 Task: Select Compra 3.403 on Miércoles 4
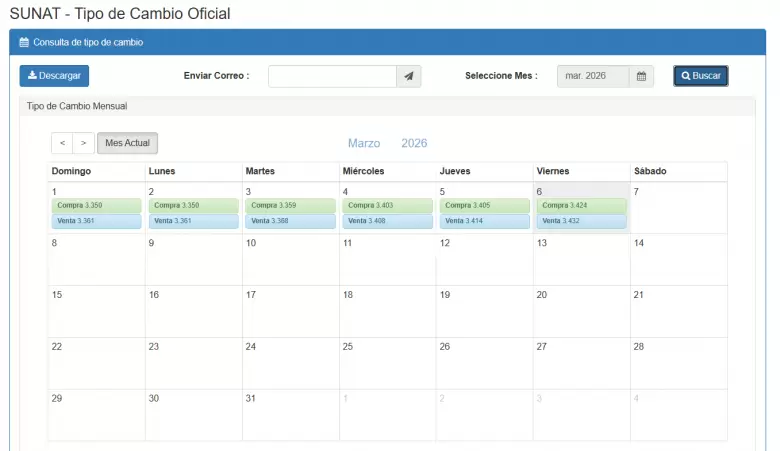pyautogui.click(x=388, y=205)
